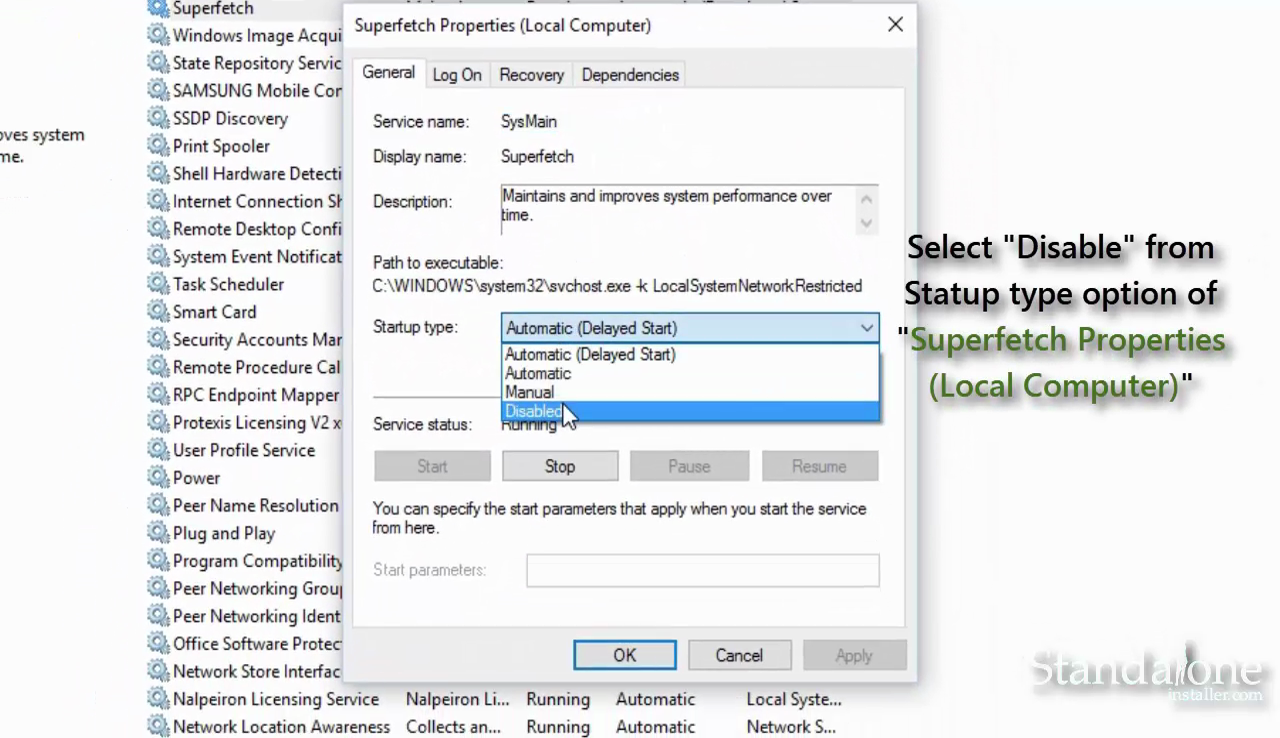Click gear icon beside Windows Image Acquisition
The width and height of the screenshot is (1280, 738).
tap(158, 35)
